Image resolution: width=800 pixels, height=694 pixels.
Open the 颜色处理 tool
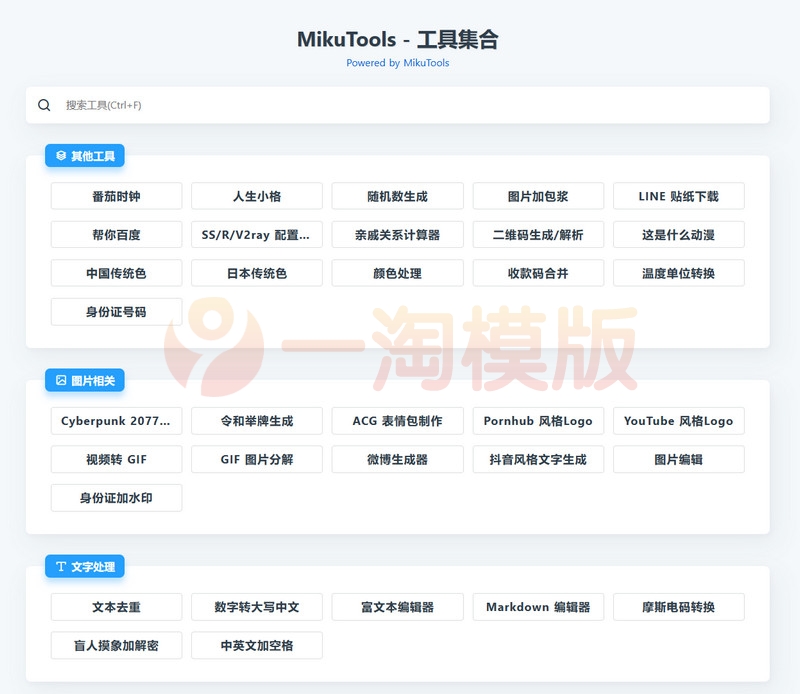(397, 273)
